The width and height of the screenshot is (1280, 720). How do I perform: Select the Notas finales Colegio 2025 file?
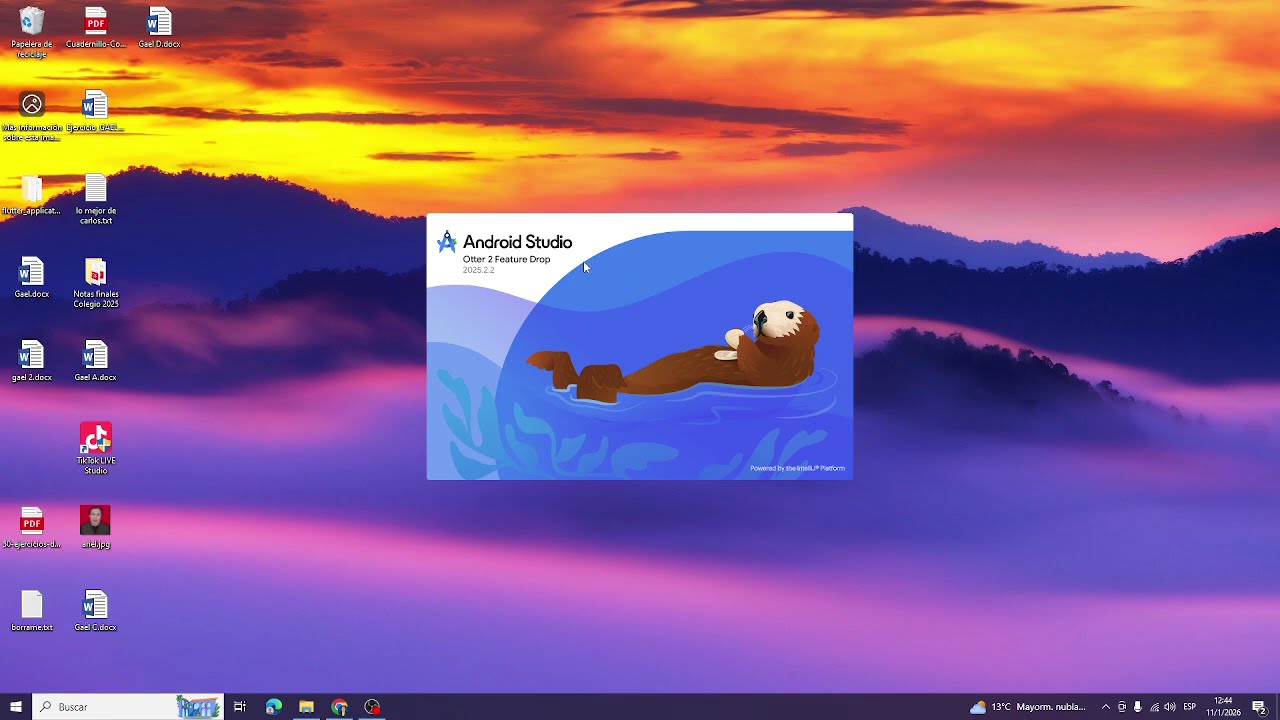[96, 283]
